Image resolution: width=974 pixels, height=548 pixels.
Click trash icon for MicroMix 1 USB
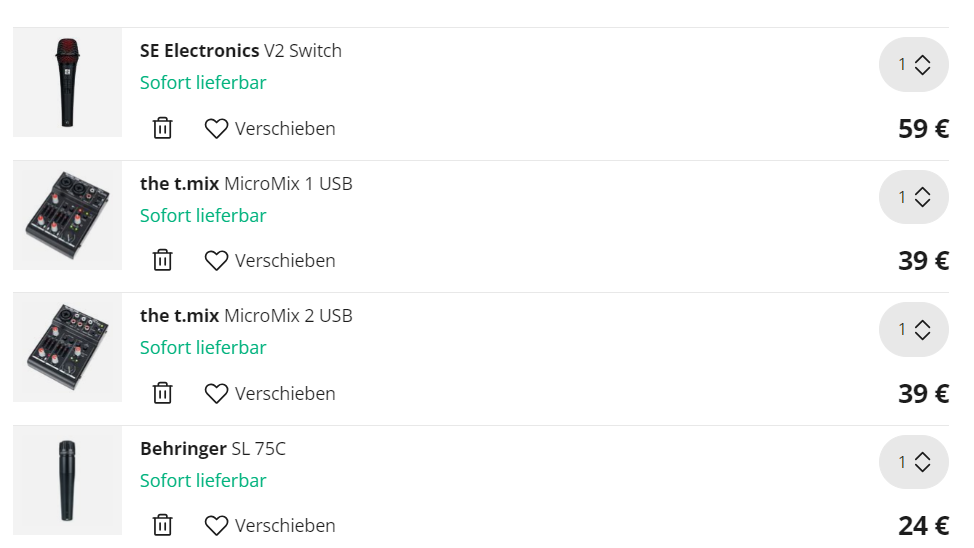tap(163, 260)
